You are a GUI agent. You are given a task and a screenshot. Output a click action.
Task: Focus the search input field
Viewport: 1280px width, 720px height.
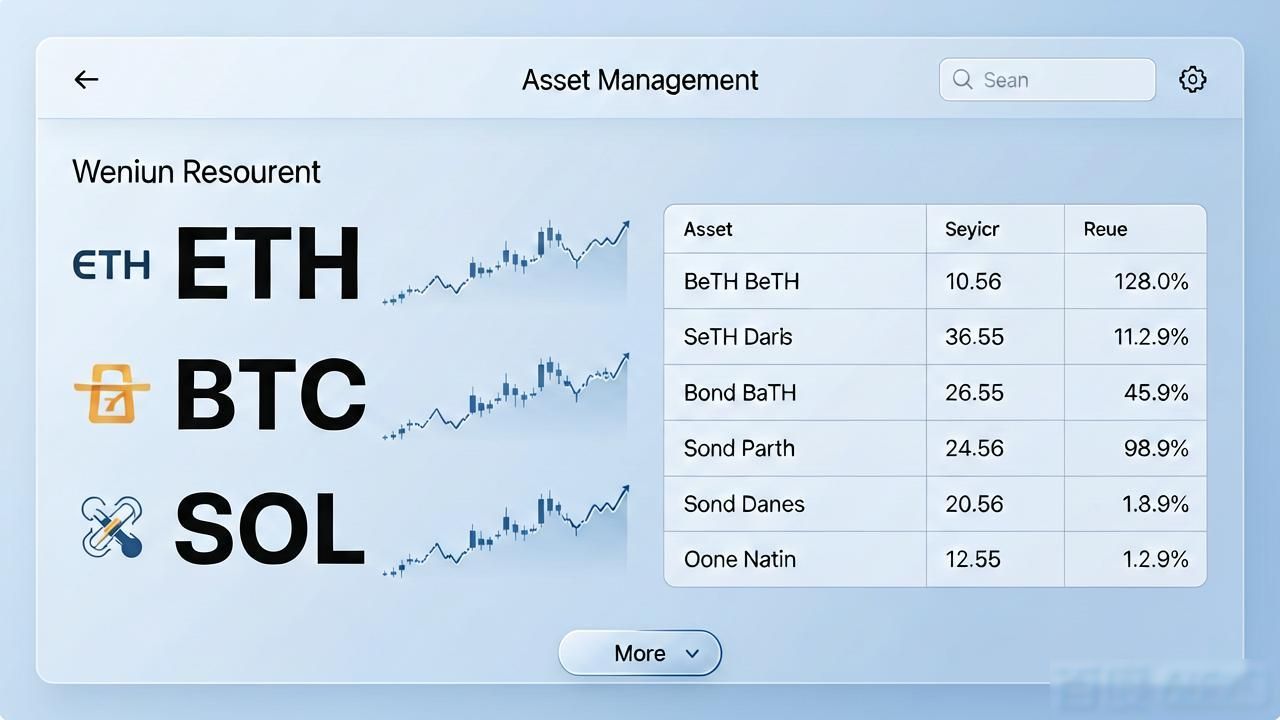[1047, 80]
